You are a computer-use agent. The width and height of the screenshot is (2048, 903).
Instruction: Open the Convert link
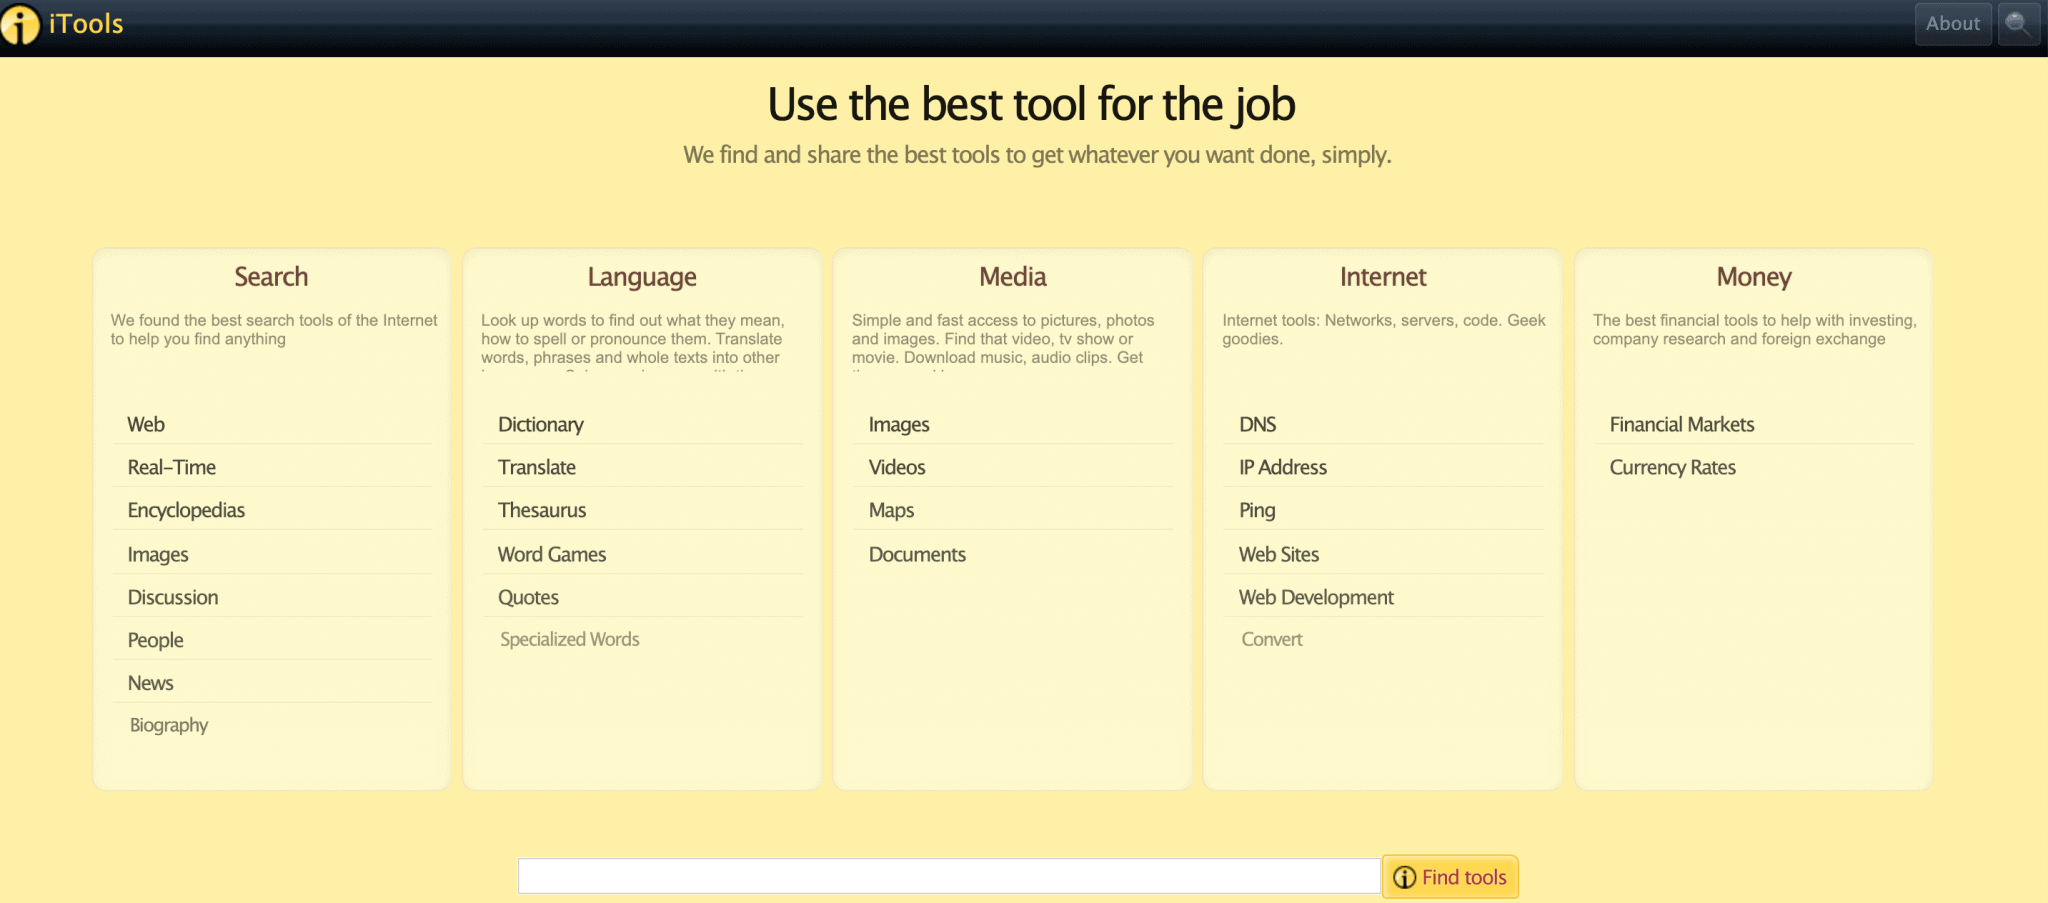(1272, 639)
